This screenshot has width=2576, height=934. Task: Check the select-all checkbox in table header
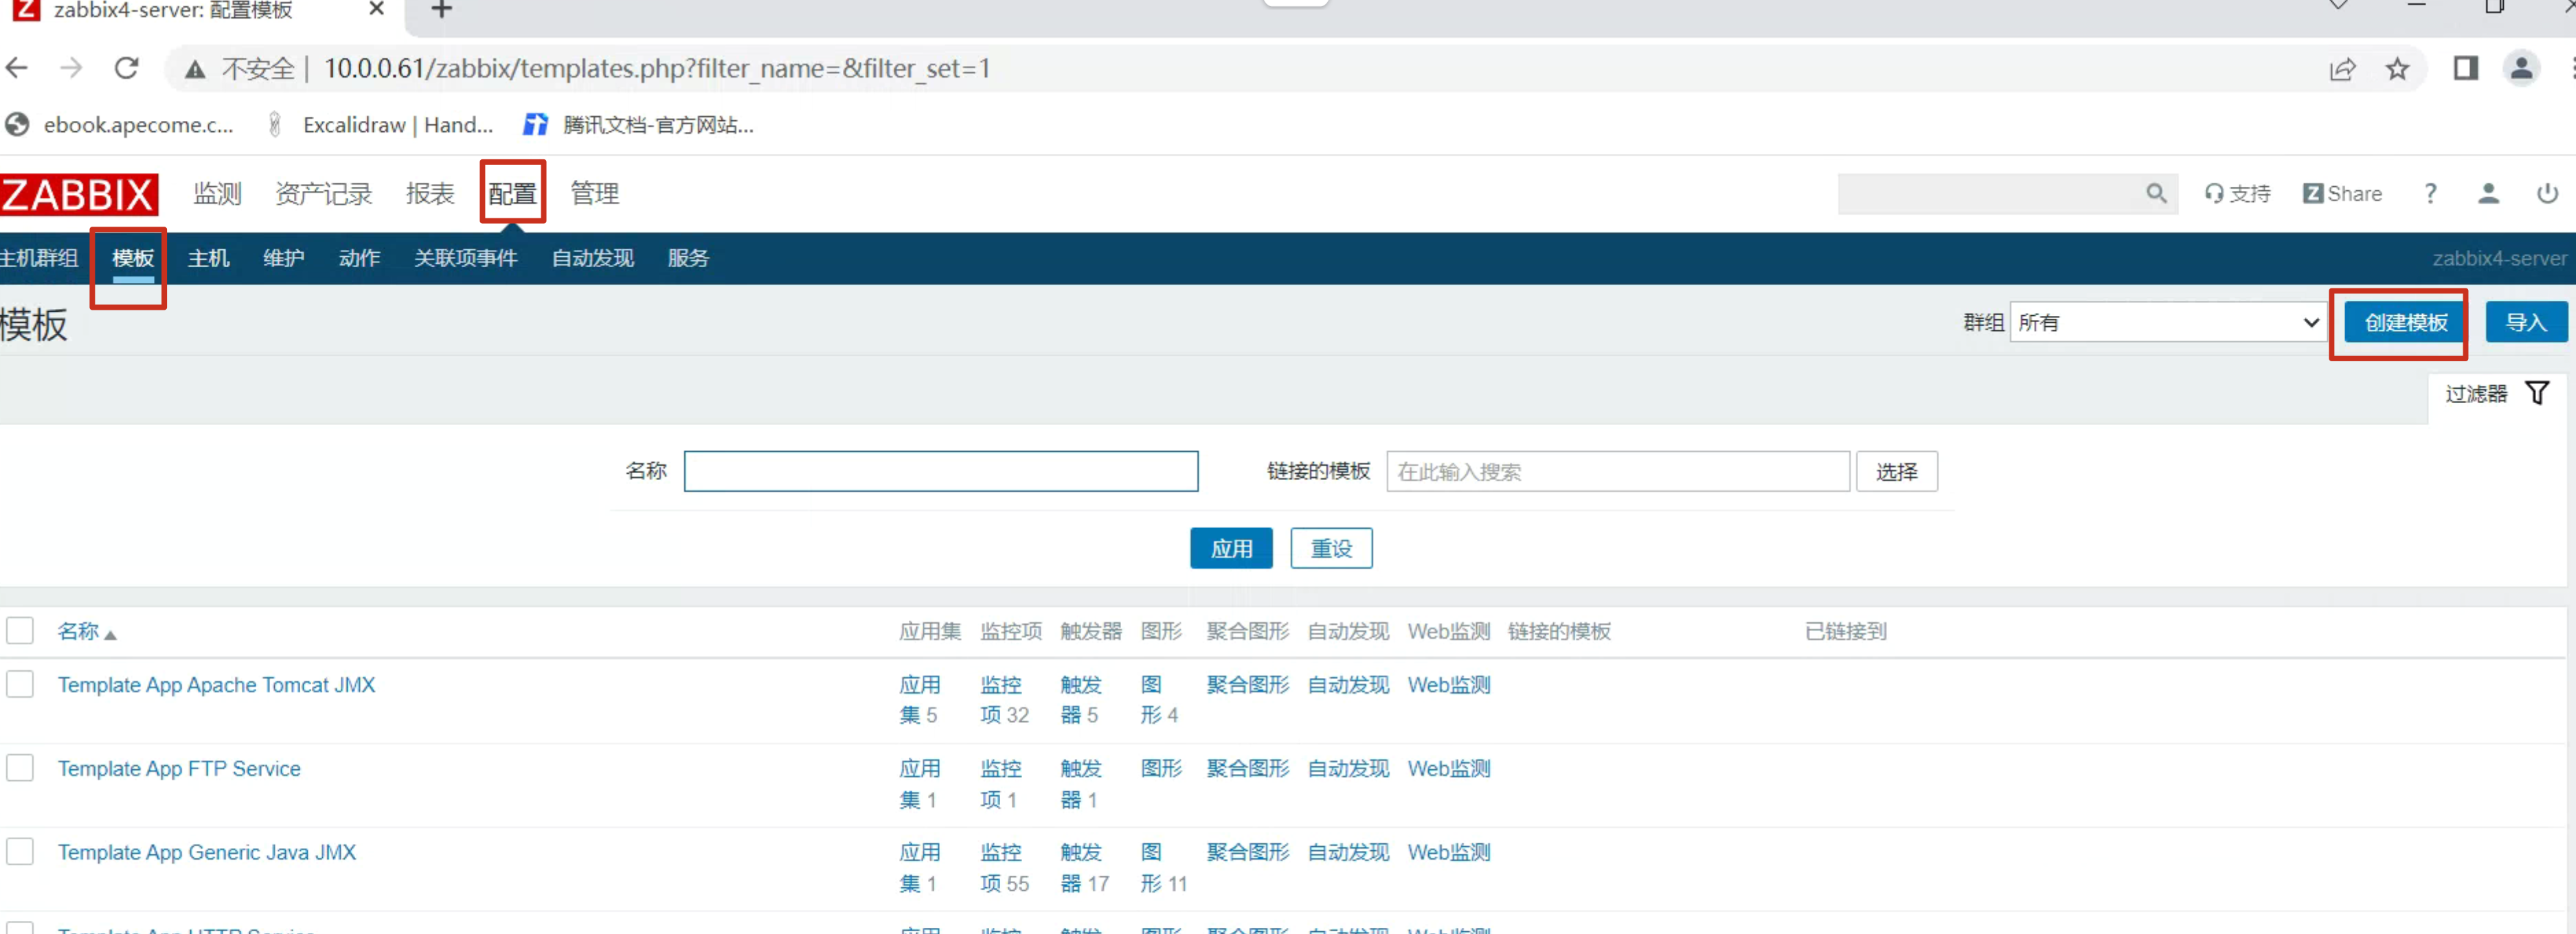[x=20, y=630]
